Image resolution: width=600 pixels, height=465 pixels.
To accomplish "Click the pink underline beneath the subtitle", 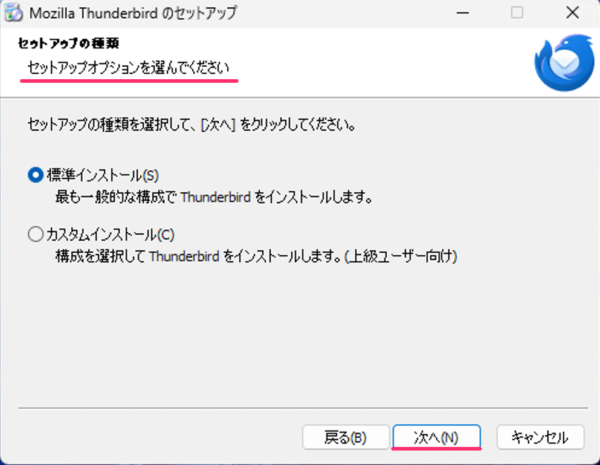I will [x=129, y=81].
